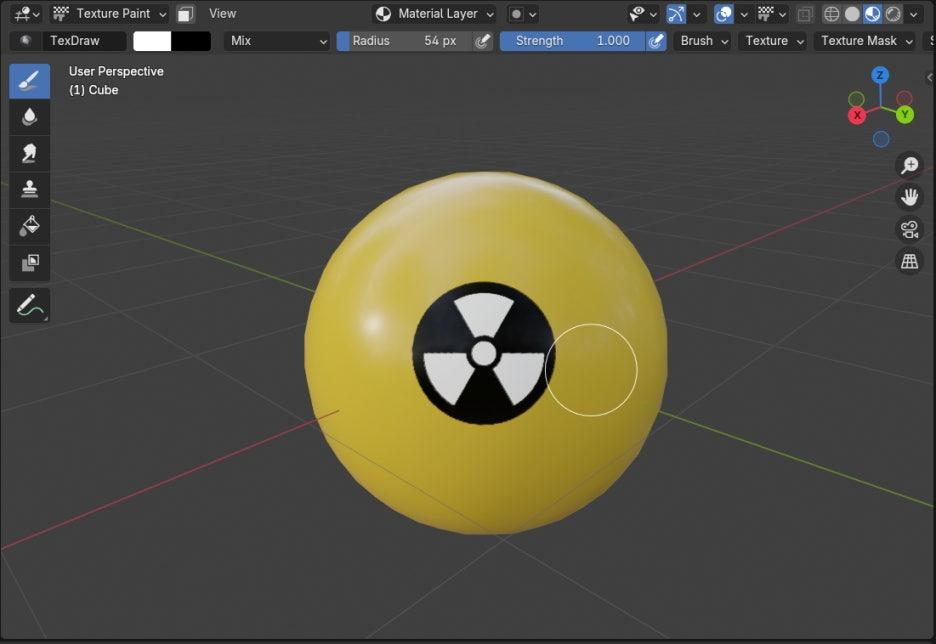Select the Smear tool

(x=29, y=153)
